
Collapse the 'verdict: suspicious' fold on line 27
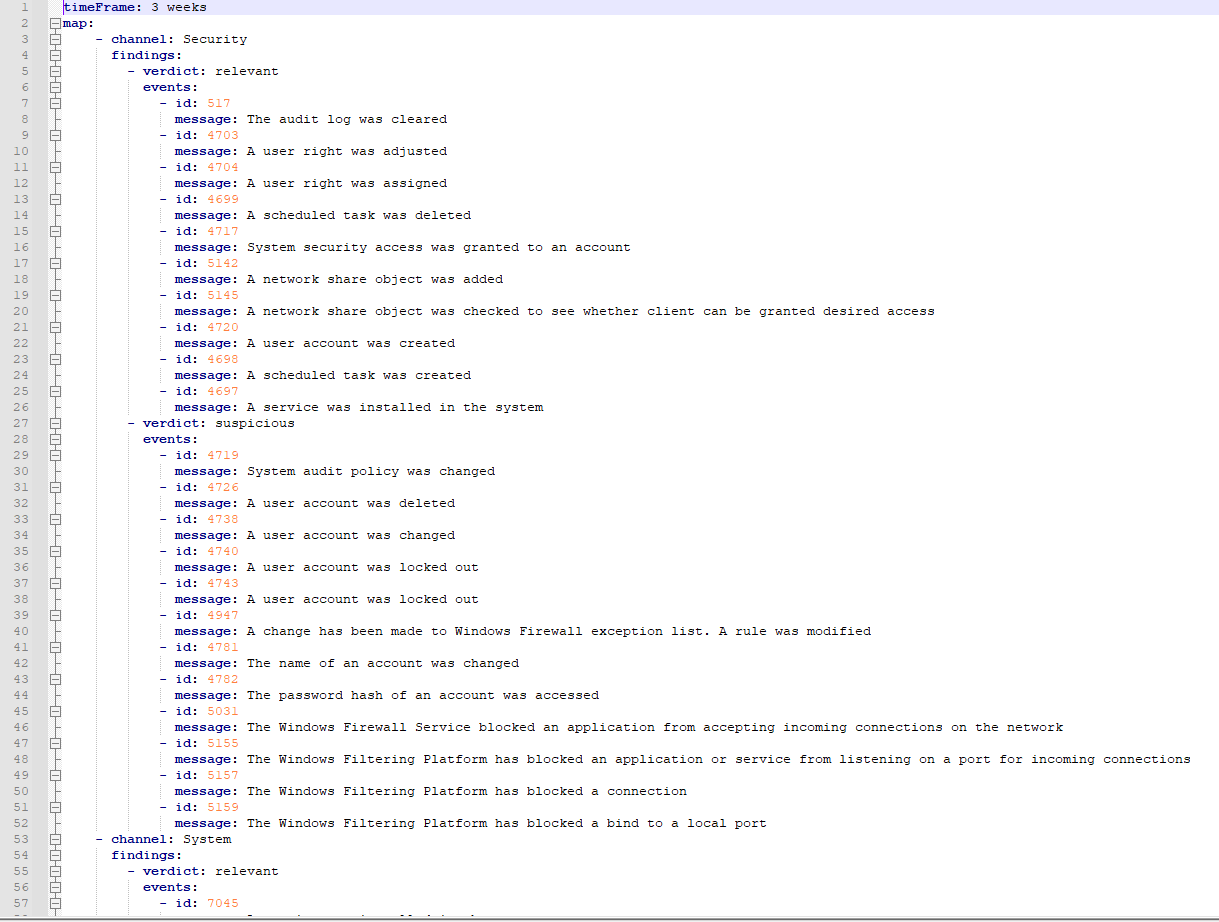[x=56, y=423]
